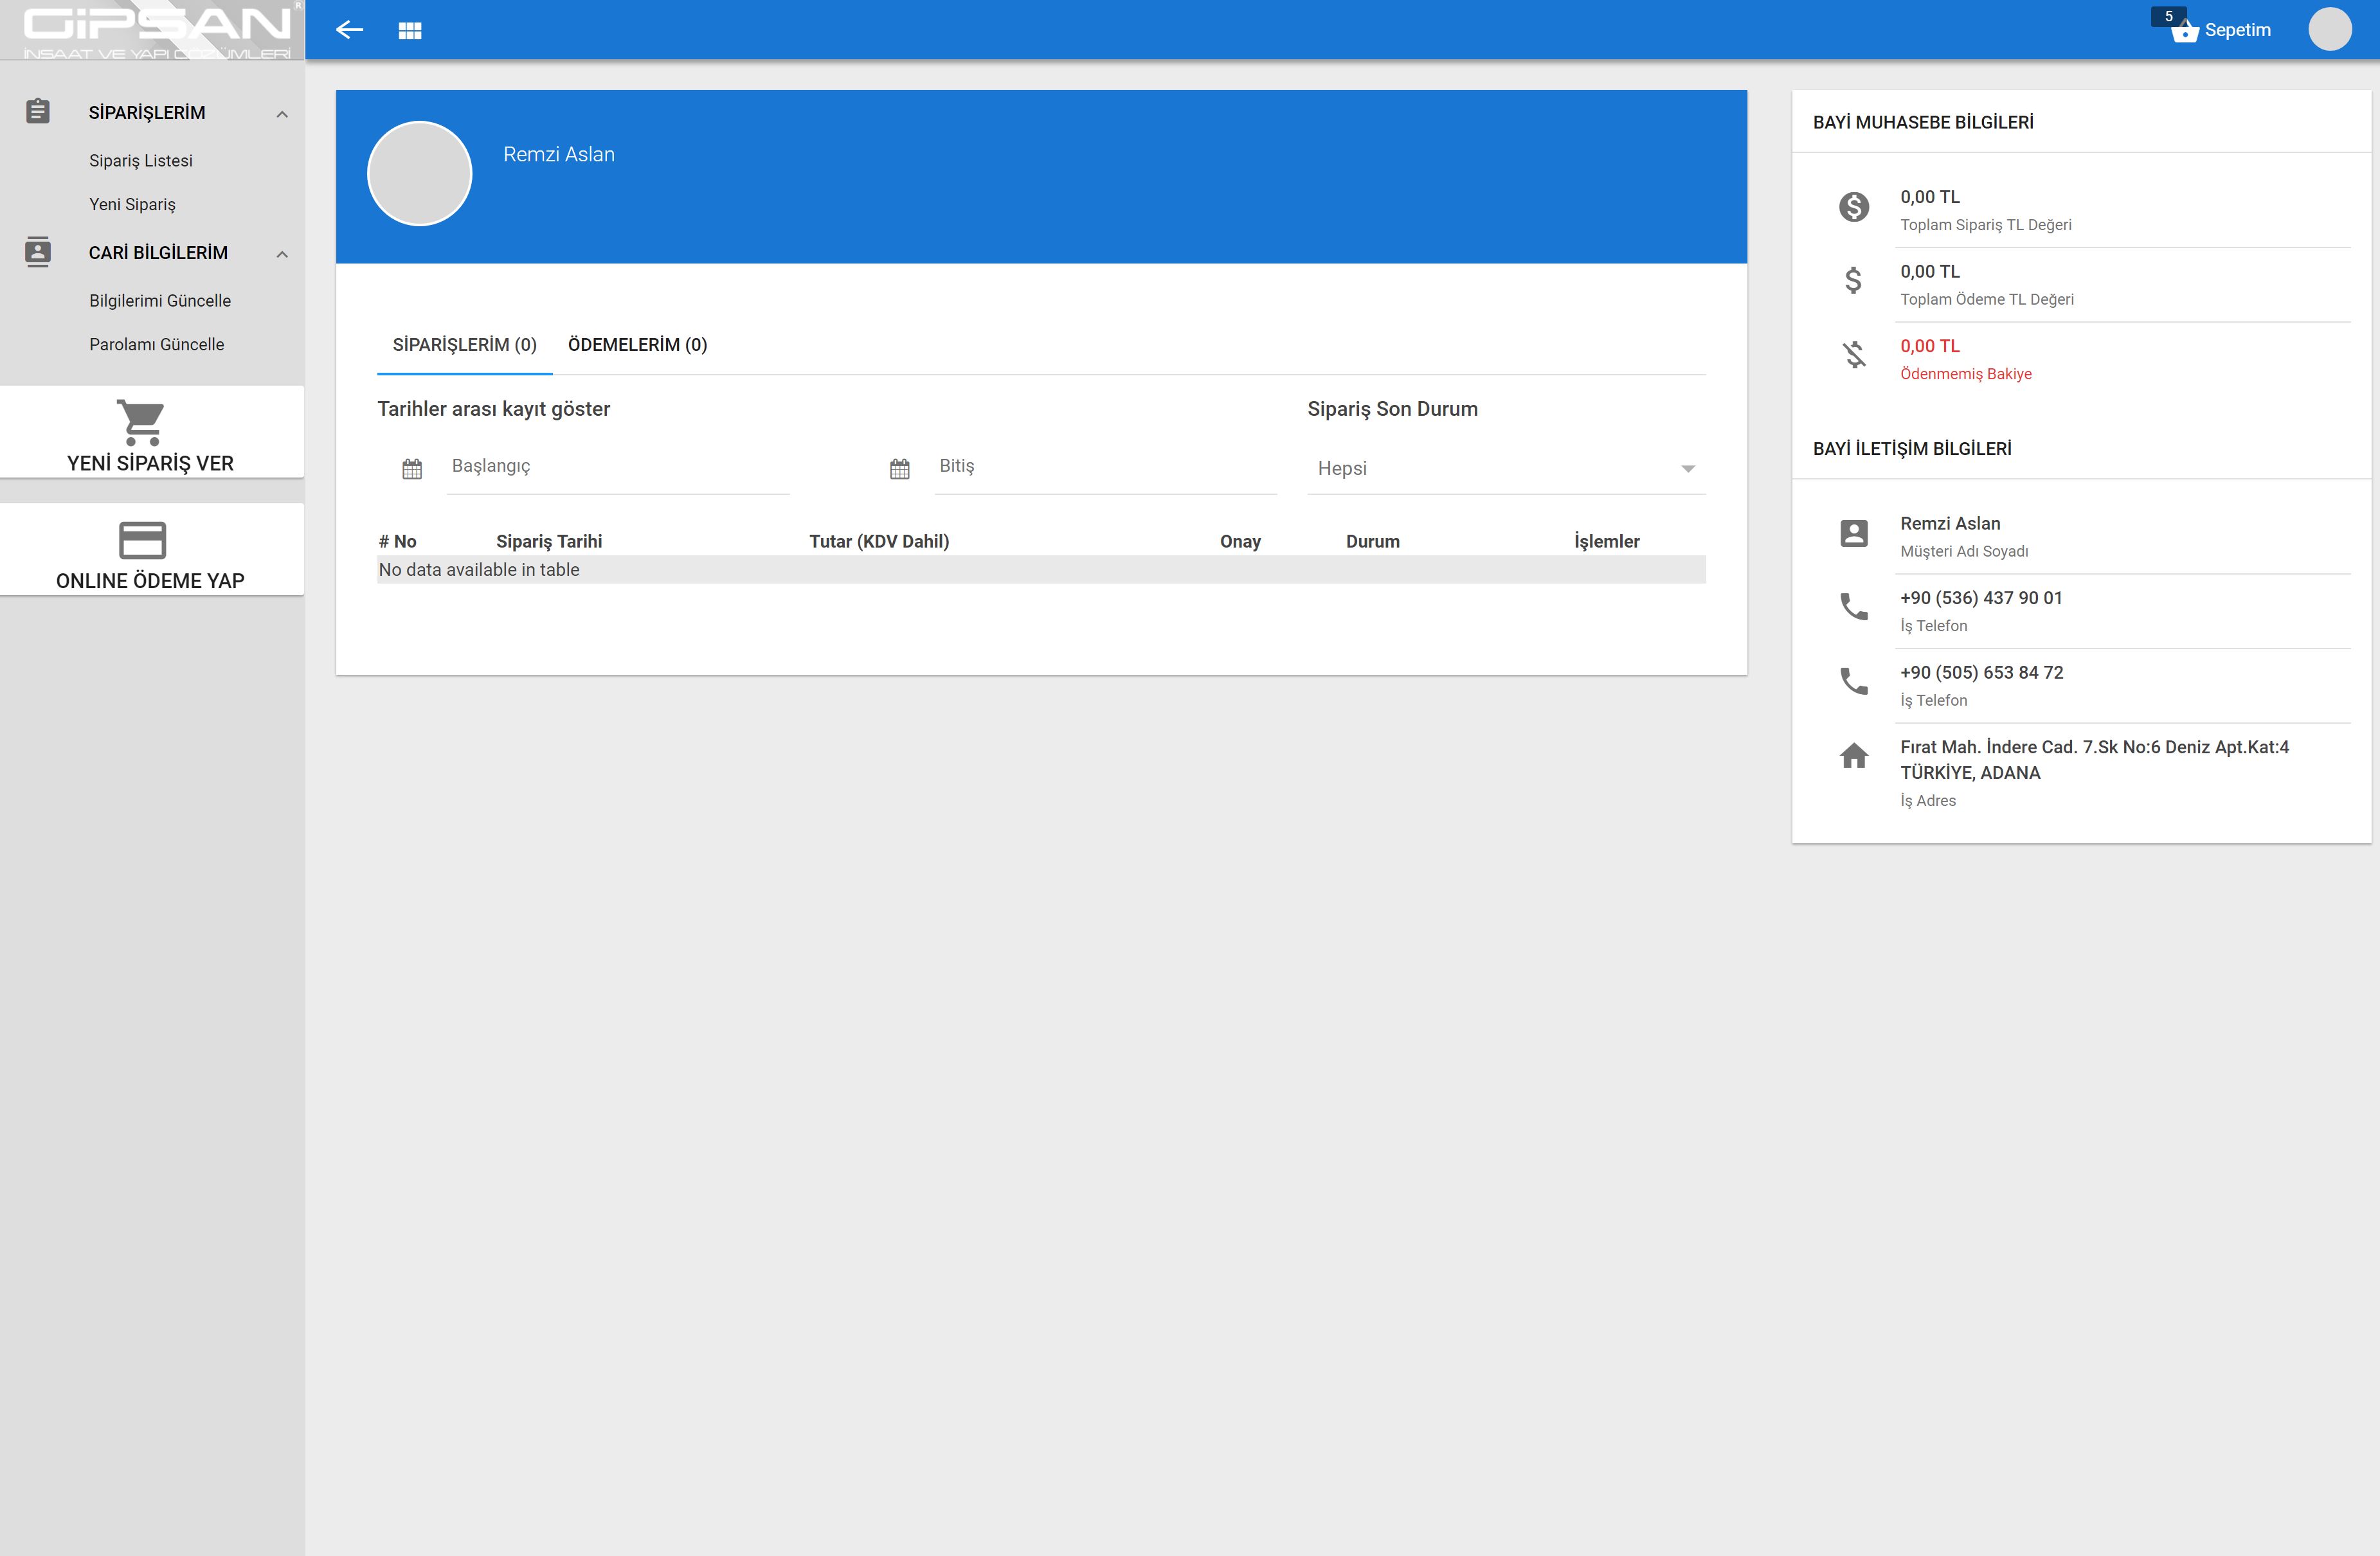Switch to the ÖDEMELERİM (0) tab

[x=637, y=345]
